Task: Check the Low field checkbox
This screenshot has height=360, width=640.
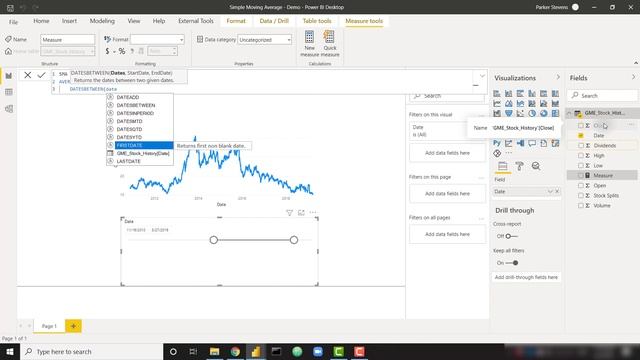Action: pyautogui.click(x=581, y=166)
